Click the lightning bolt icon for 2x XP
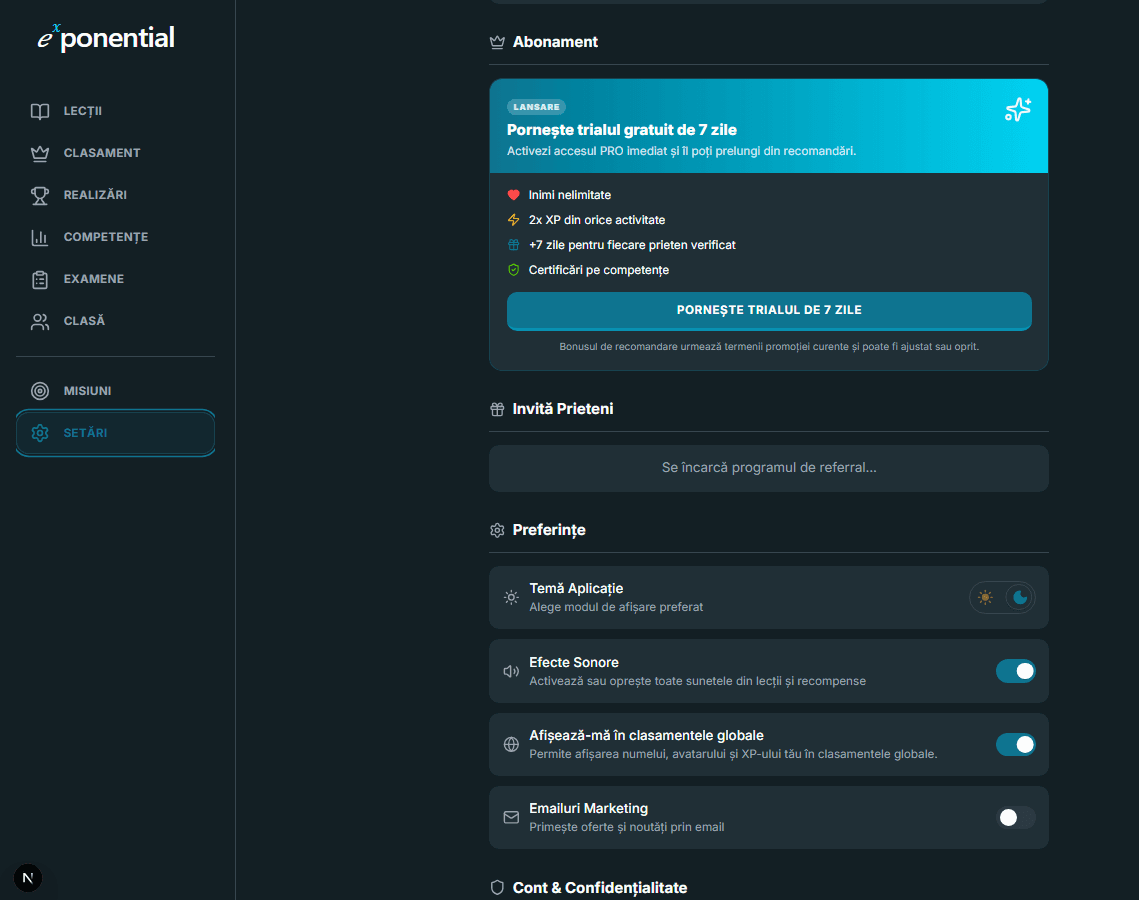 point(514,219)
